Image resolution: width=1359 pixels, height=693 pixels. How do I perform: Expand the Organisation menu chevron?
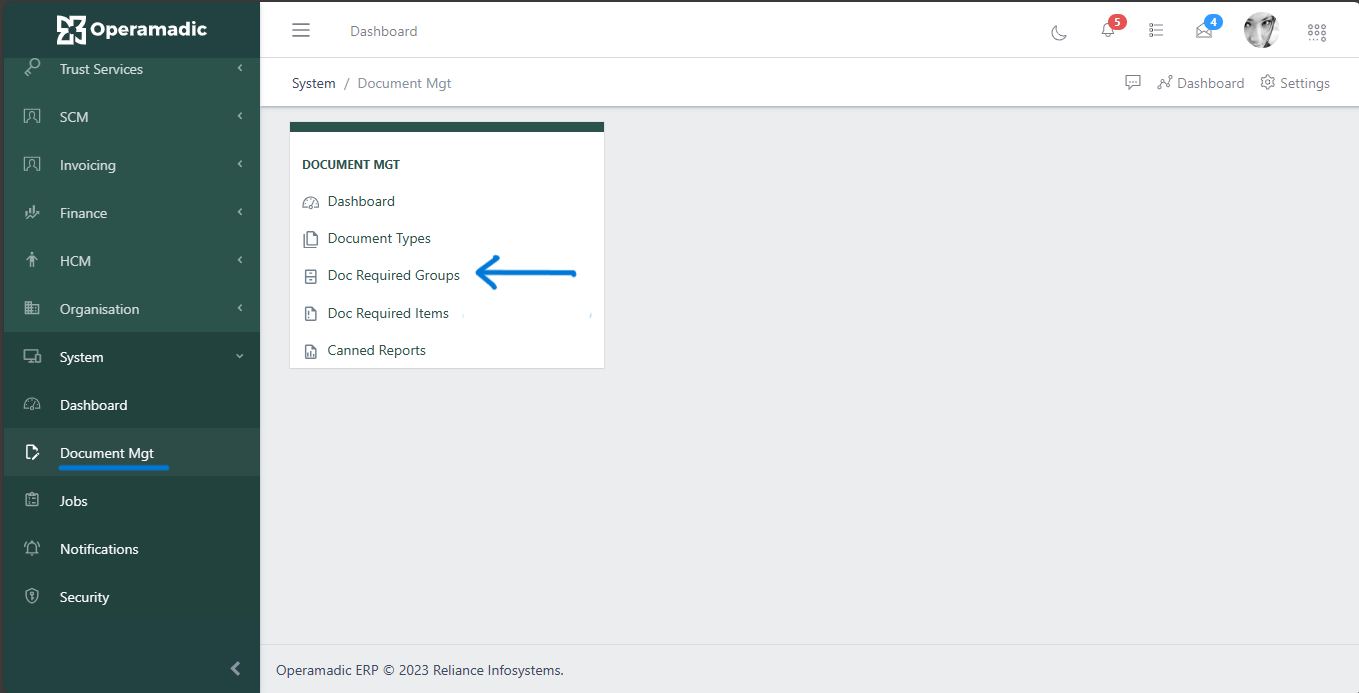240,308
